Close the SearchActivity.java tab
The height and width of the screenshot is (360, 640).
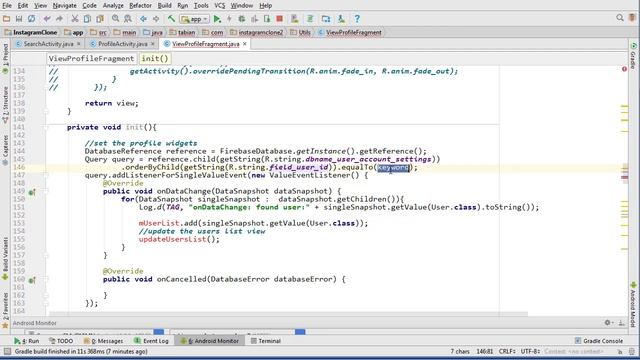[x=79, y=44]
